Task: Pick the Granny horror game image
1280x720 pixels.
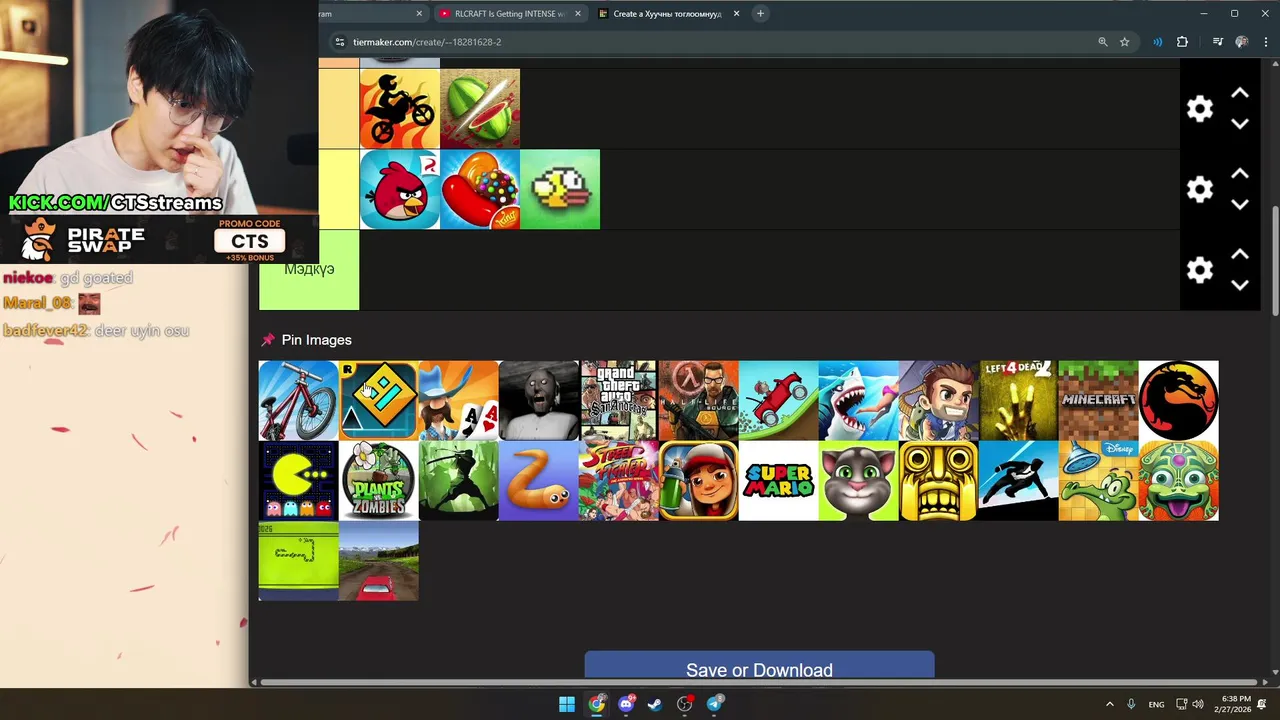Action: [538, 401]
